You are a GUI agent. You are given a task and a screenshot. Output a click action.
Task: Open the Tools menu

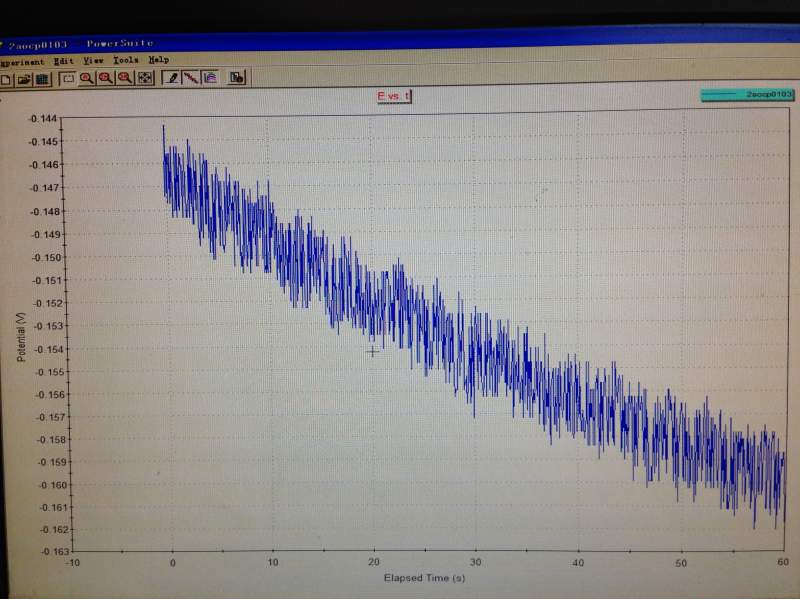pyautogui.click(x=126, y=60)
